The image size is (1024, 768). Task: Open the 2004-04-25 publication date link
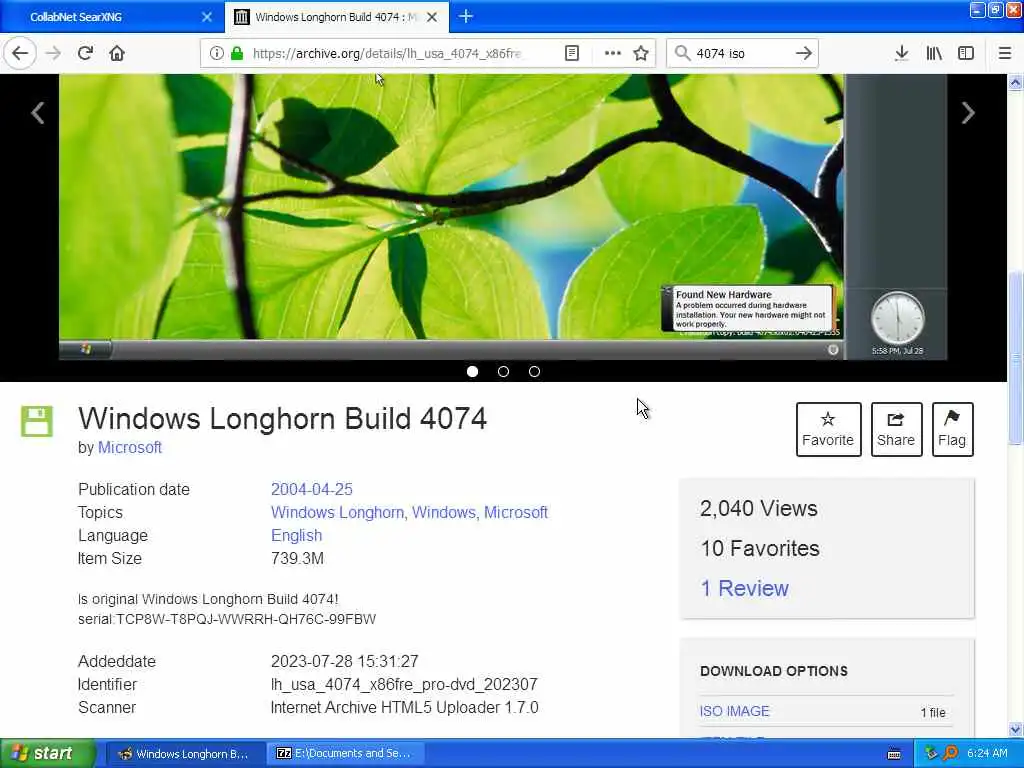(312, 489)
